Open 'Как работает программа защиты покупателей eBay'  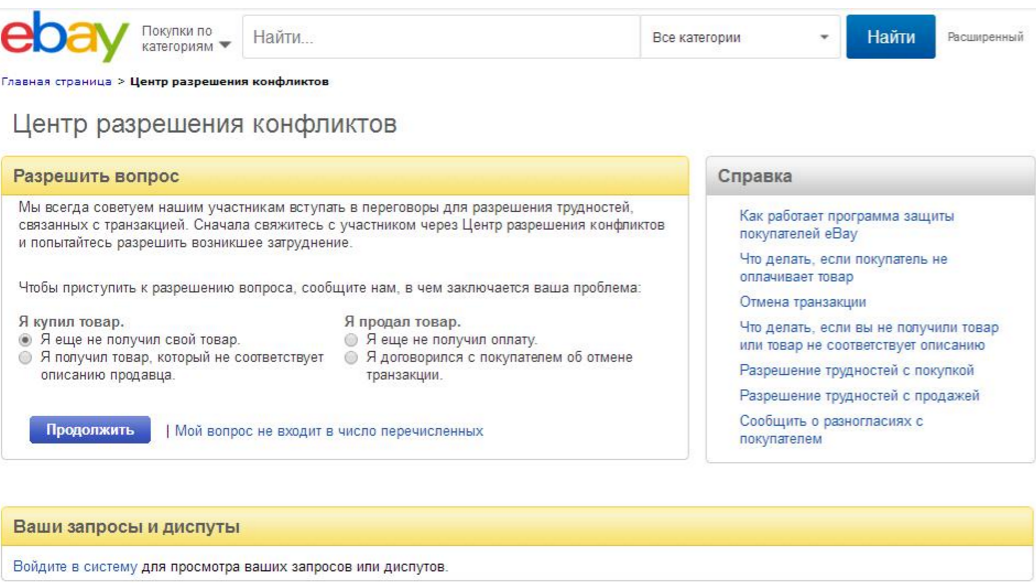846,225
